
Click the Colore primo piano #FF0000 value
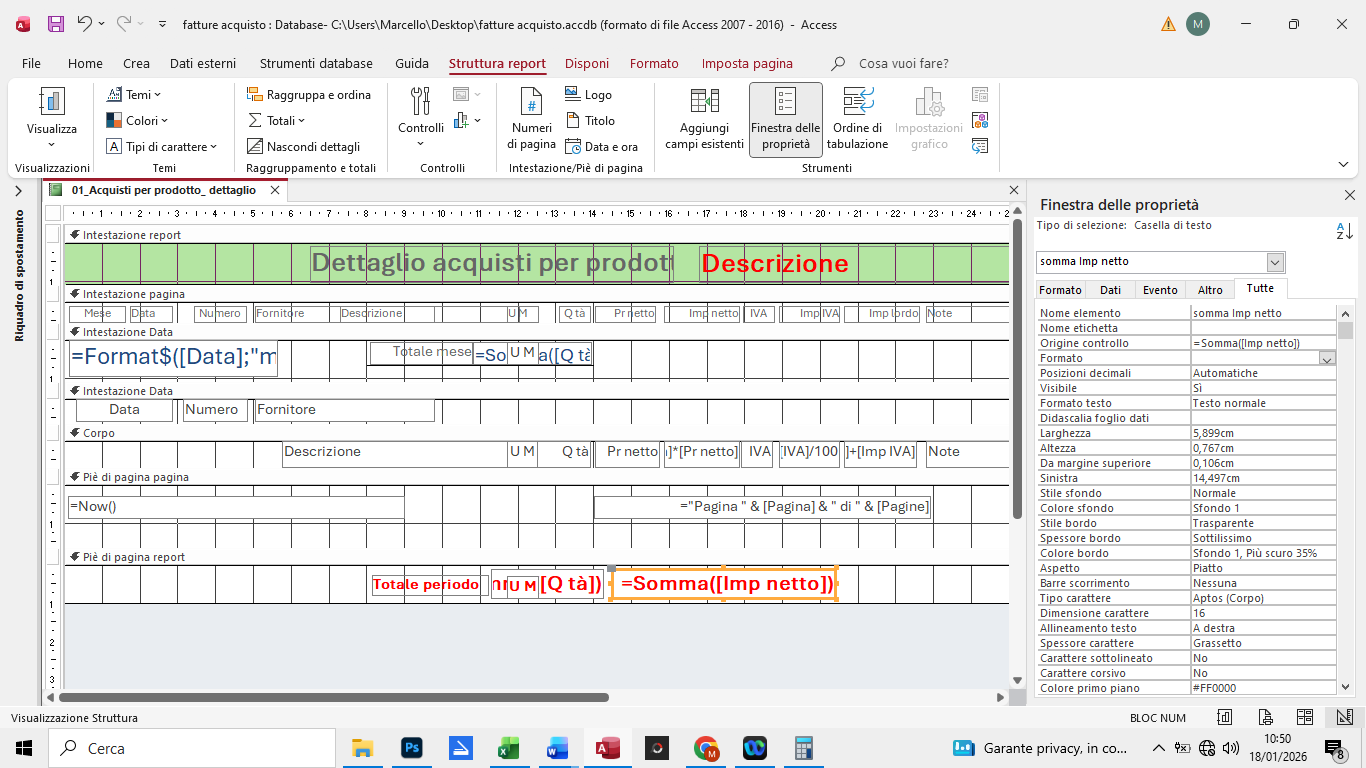point(1263,688)
